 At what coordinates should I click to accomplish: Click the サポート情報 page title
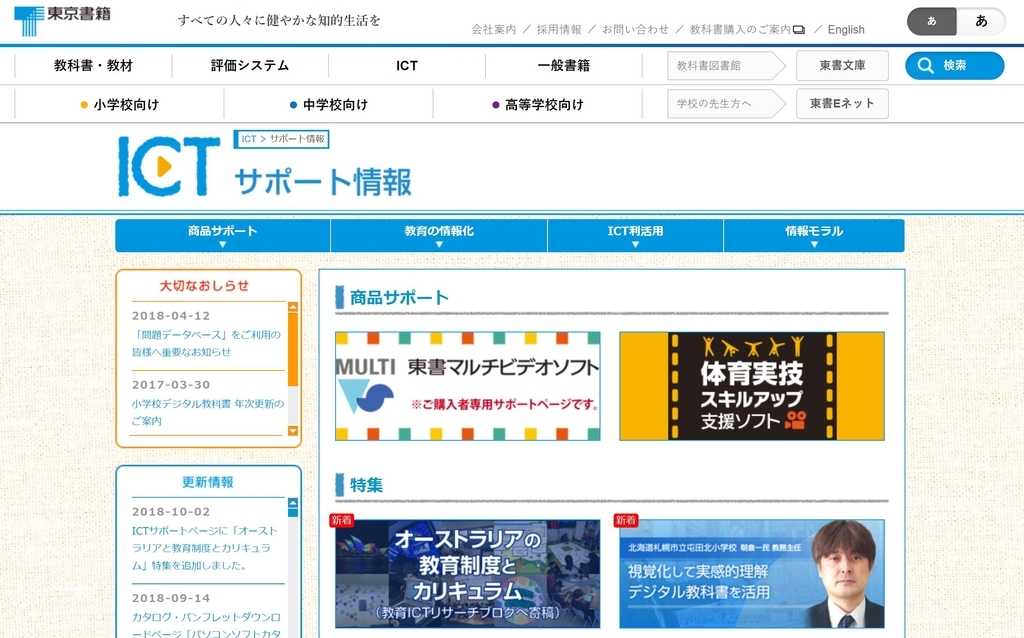coord(323,182)
